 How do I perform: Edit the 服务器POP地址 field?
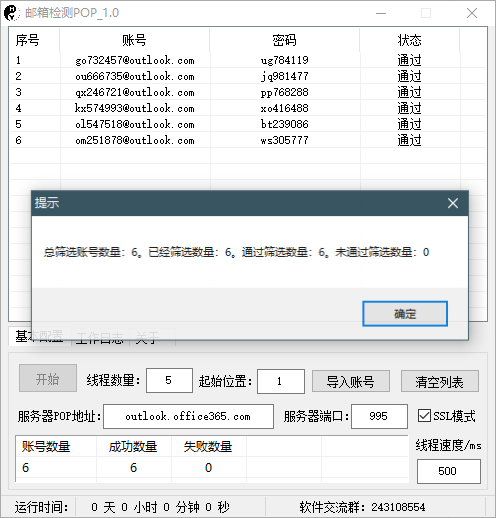(x=188, y=416)
